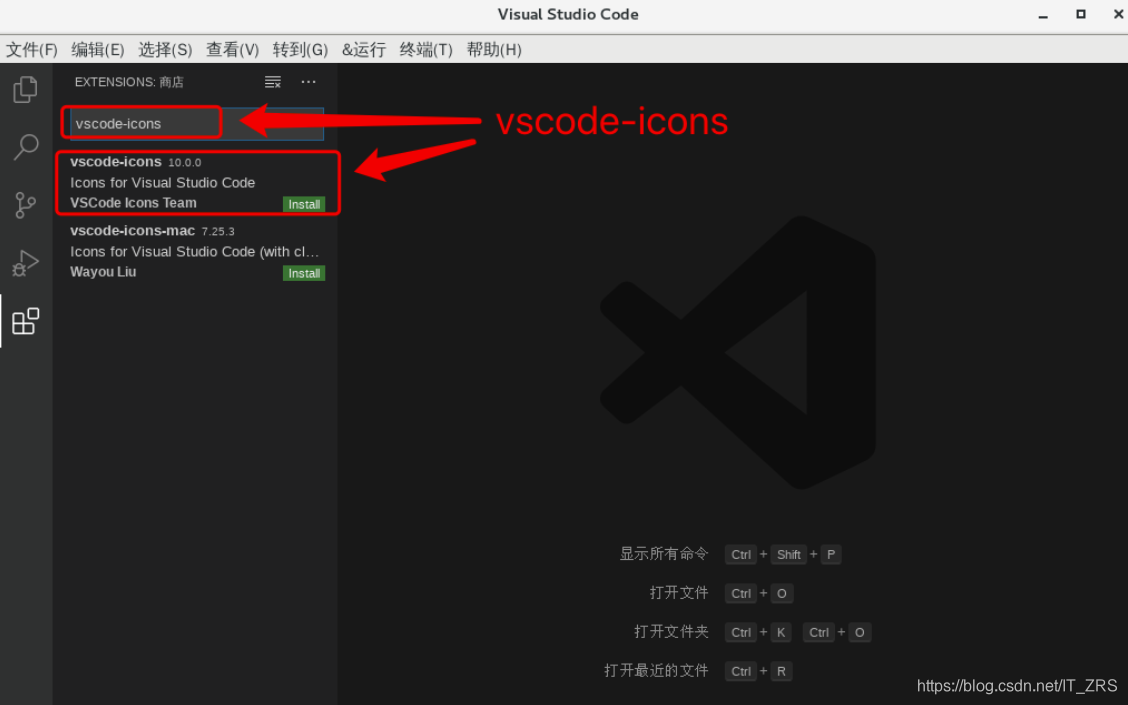The image size is (1128, 705).
Task: Open the 终端(T) menu
Action: coord(426,50)
